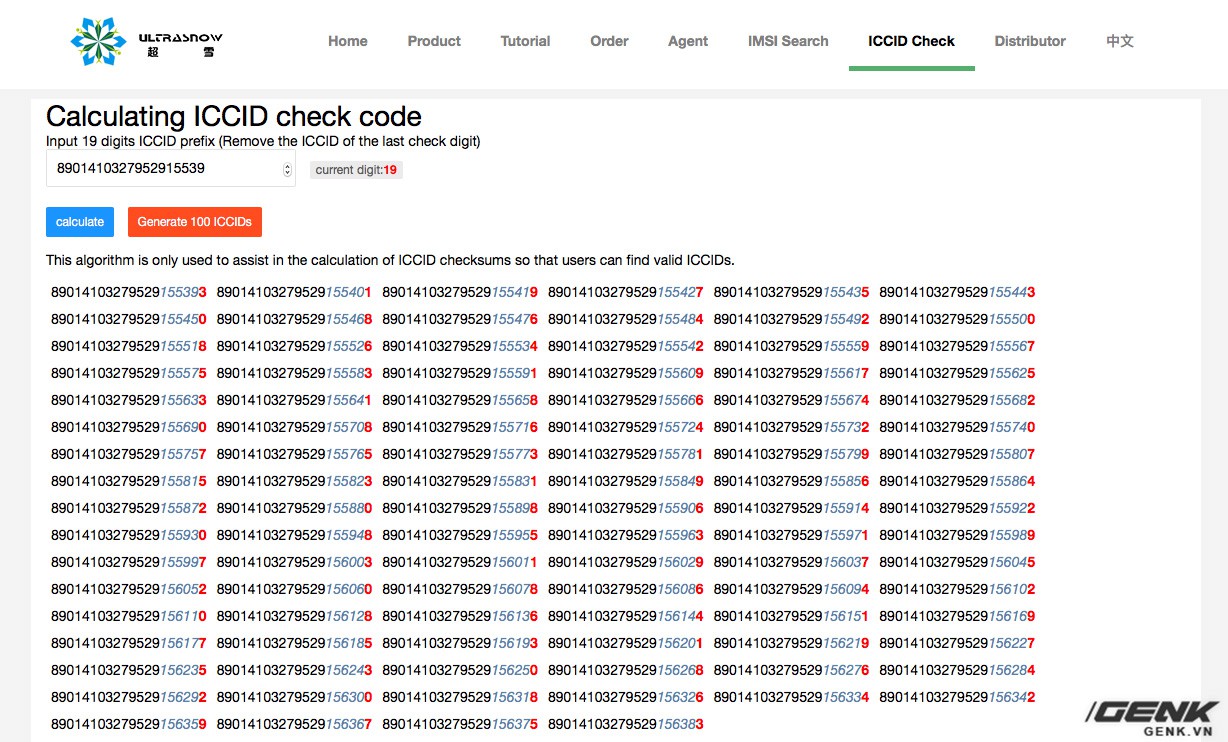Select generated ICCID ending in 155500

pyautogui.click(x=957, y=320)
